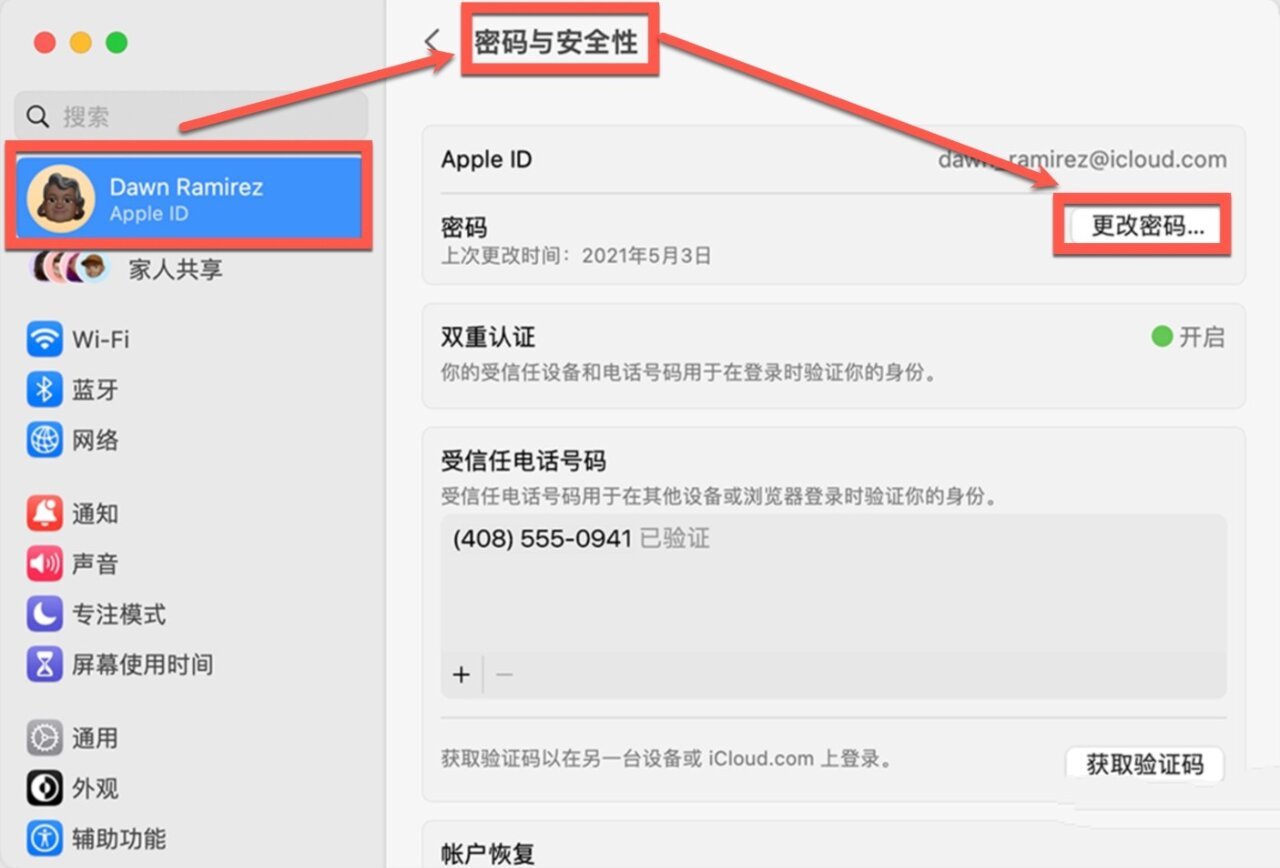The width and height of the screenshot is (1280, 868).
Task: Click the 双重认证 heading
Action: tap(488, 337)
